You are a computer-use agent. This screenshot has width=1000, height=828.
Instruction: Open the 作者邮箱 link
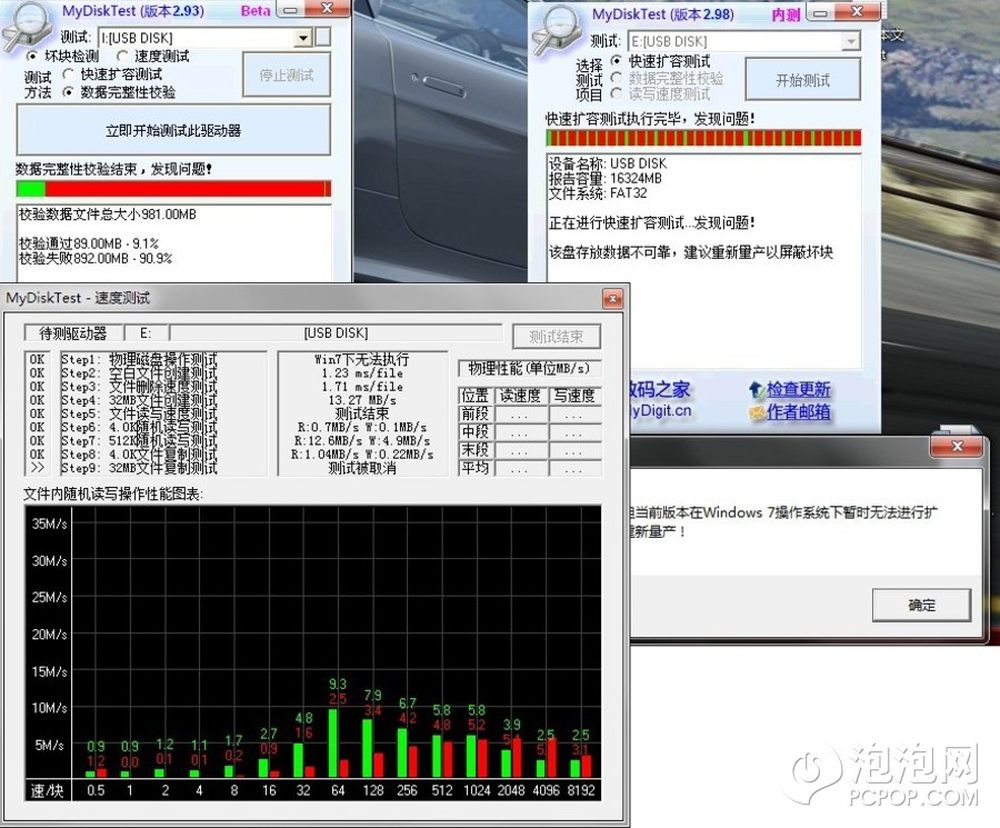point(798,412)
